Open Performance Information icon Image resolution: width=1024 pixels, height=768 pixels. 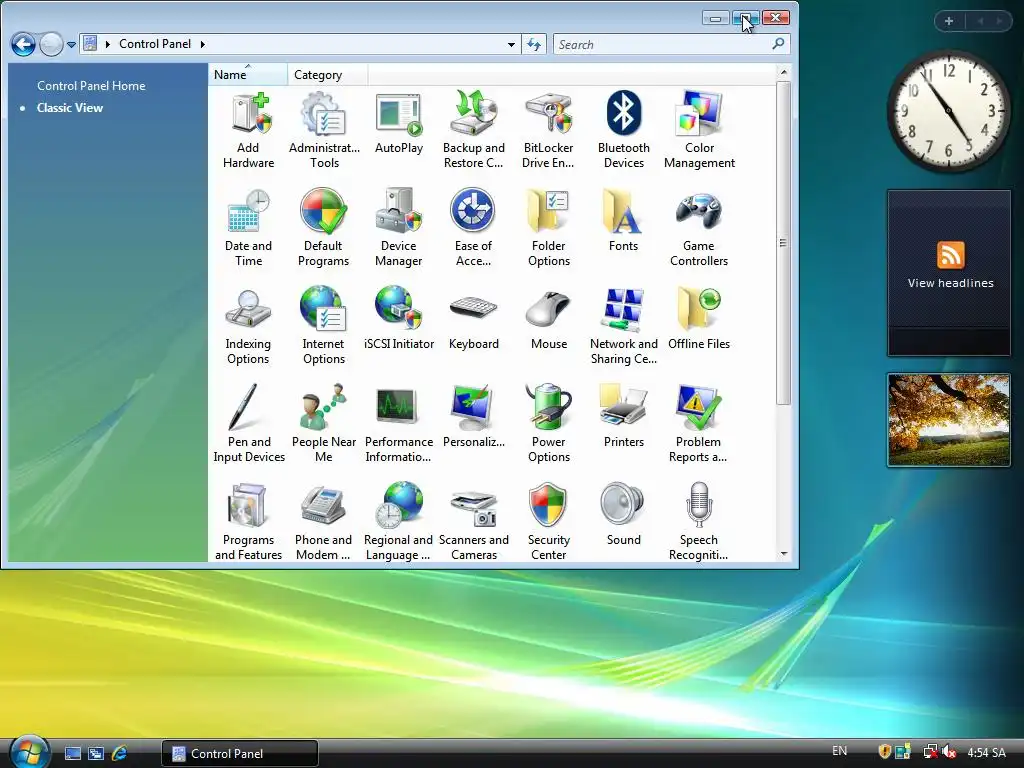click(x=398, y=424)
